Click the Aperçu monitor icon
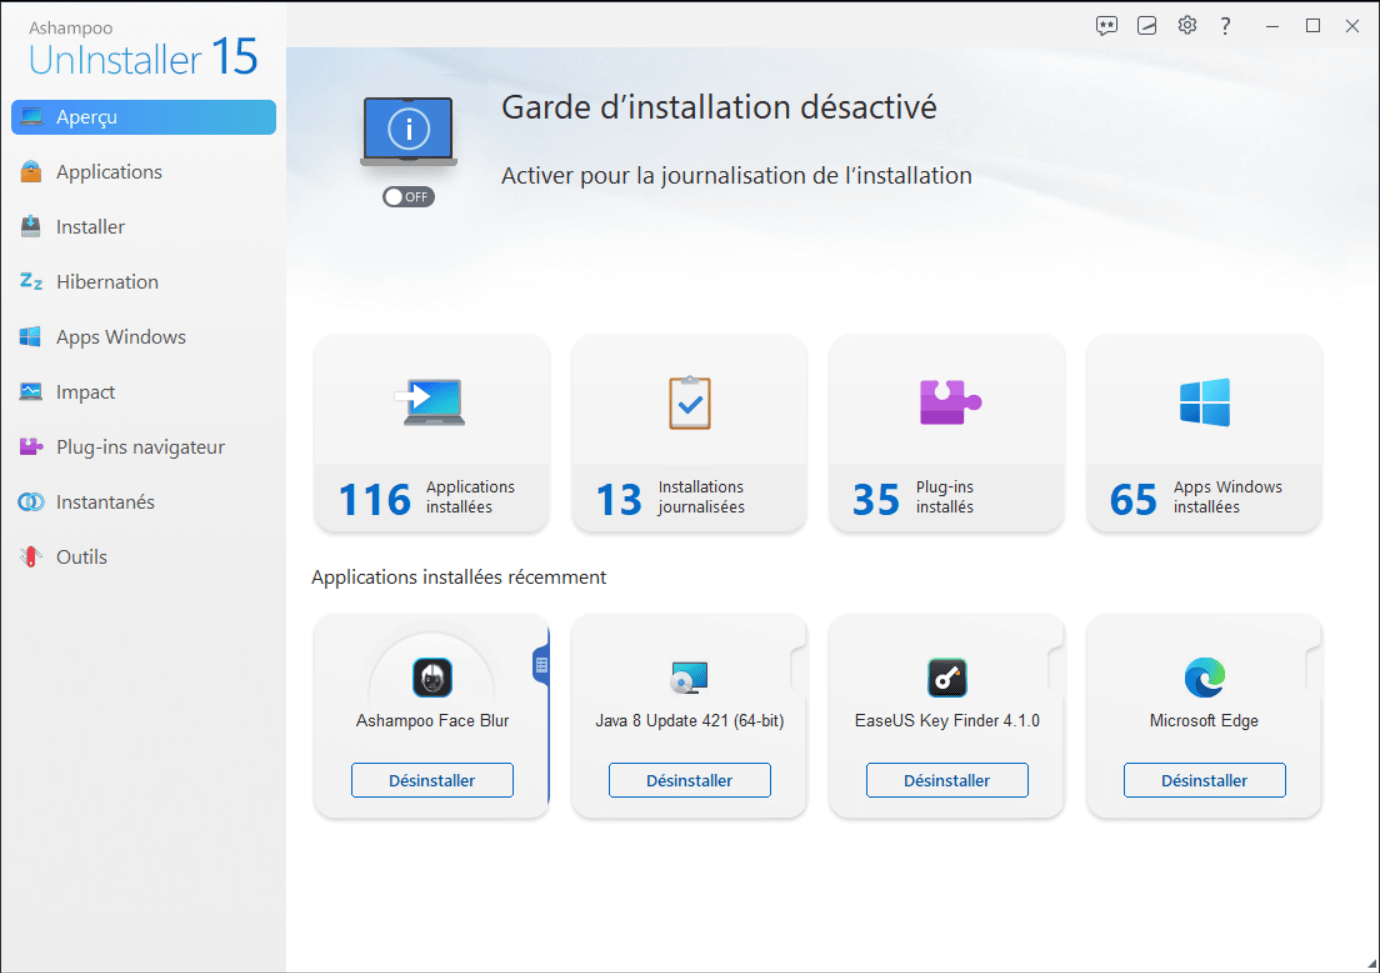This screenshot has height=973, width=1380. 31,117
